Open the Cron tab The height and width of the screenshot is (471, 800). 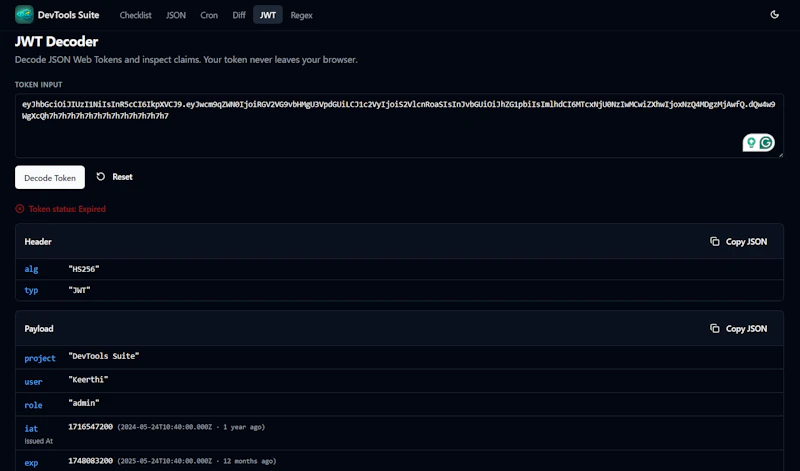click(x=209, y=15)
